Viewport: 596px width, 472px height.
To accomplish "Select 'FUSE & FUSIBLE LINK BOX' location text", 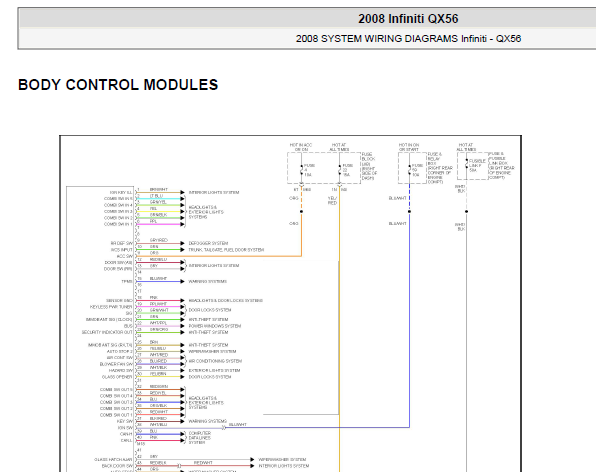I will point(501,166).
